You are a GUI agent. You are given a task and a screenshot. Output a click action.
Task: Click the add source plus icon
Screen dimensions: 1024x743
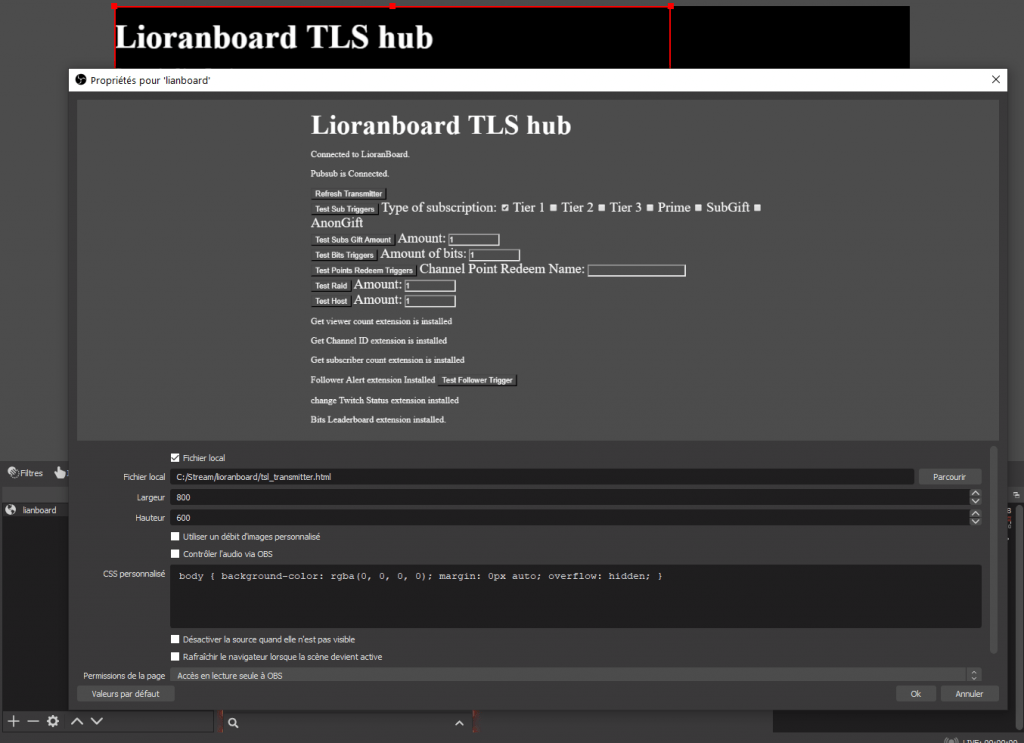pyautogui.click(x=13, y=721)
